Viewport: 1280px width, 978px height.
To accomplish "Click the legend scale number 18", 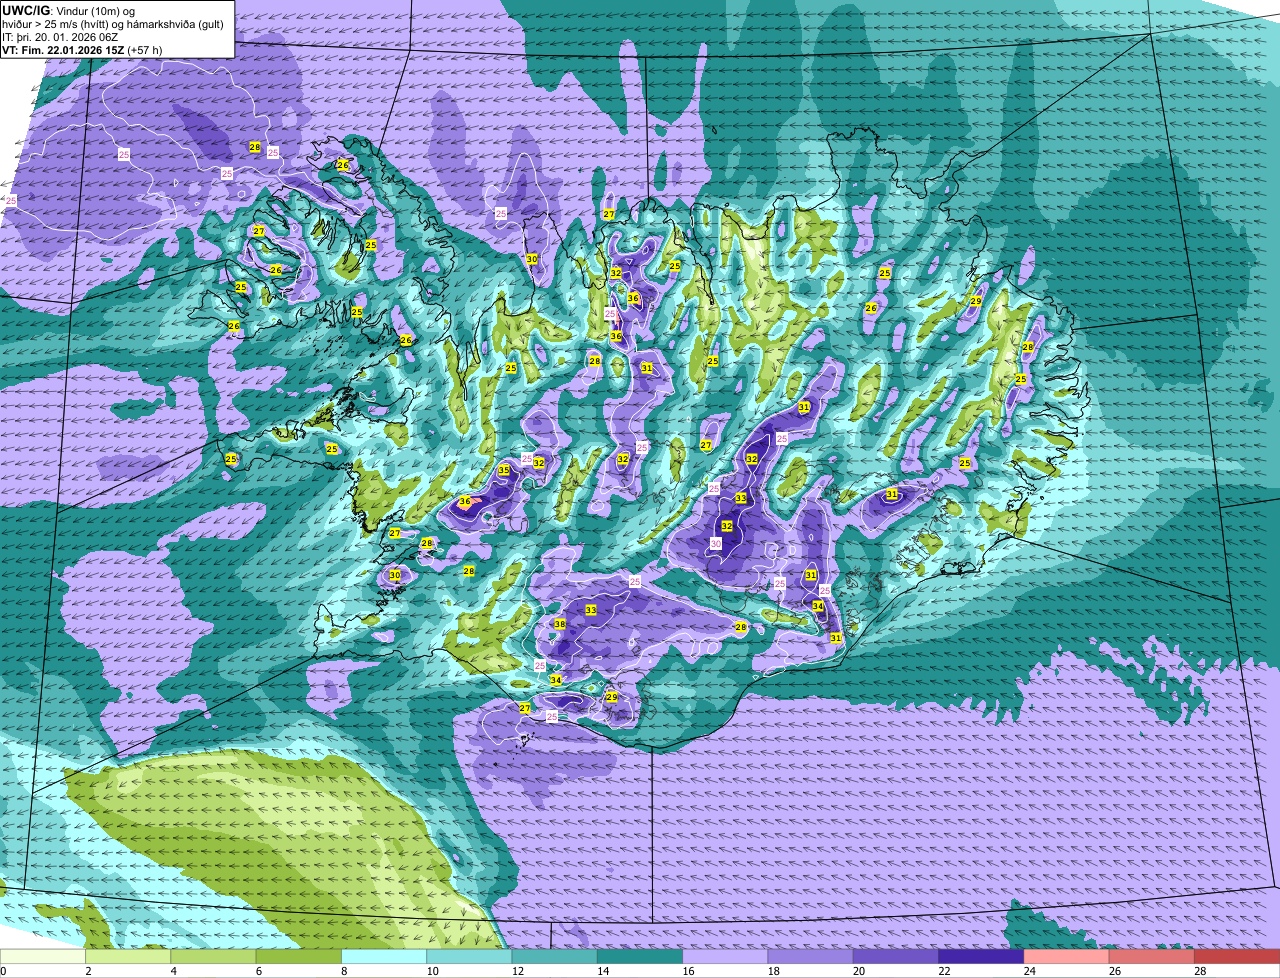I will coord(772,971).
